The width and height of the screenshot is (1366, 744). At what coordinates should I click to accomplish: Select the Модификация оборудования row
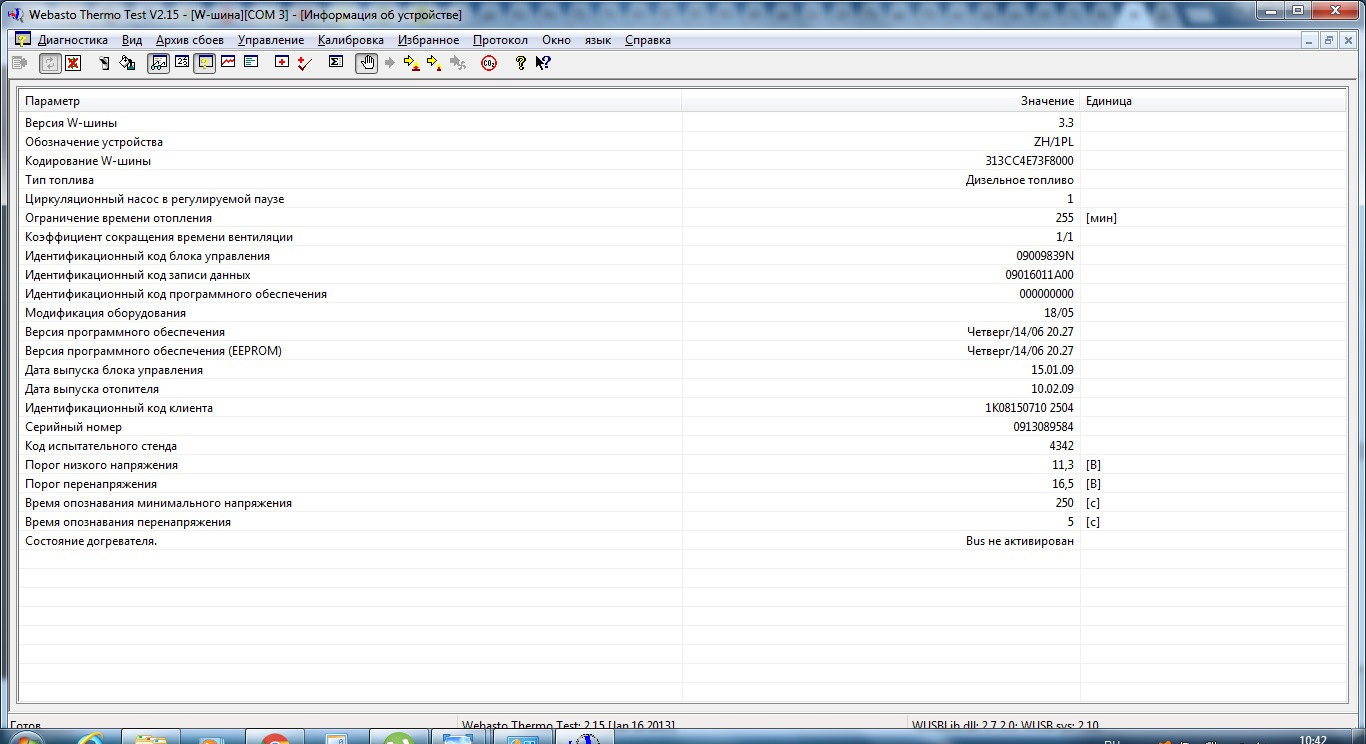683,313
